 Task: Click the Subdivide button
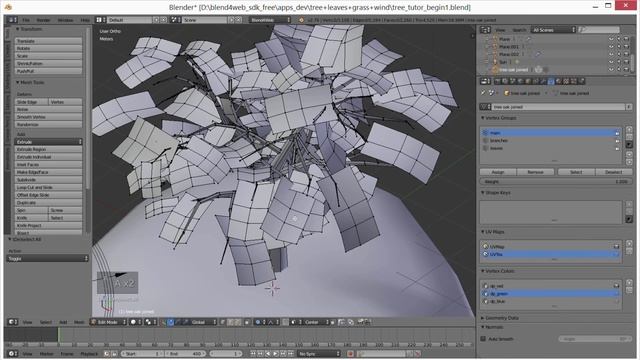49,180
